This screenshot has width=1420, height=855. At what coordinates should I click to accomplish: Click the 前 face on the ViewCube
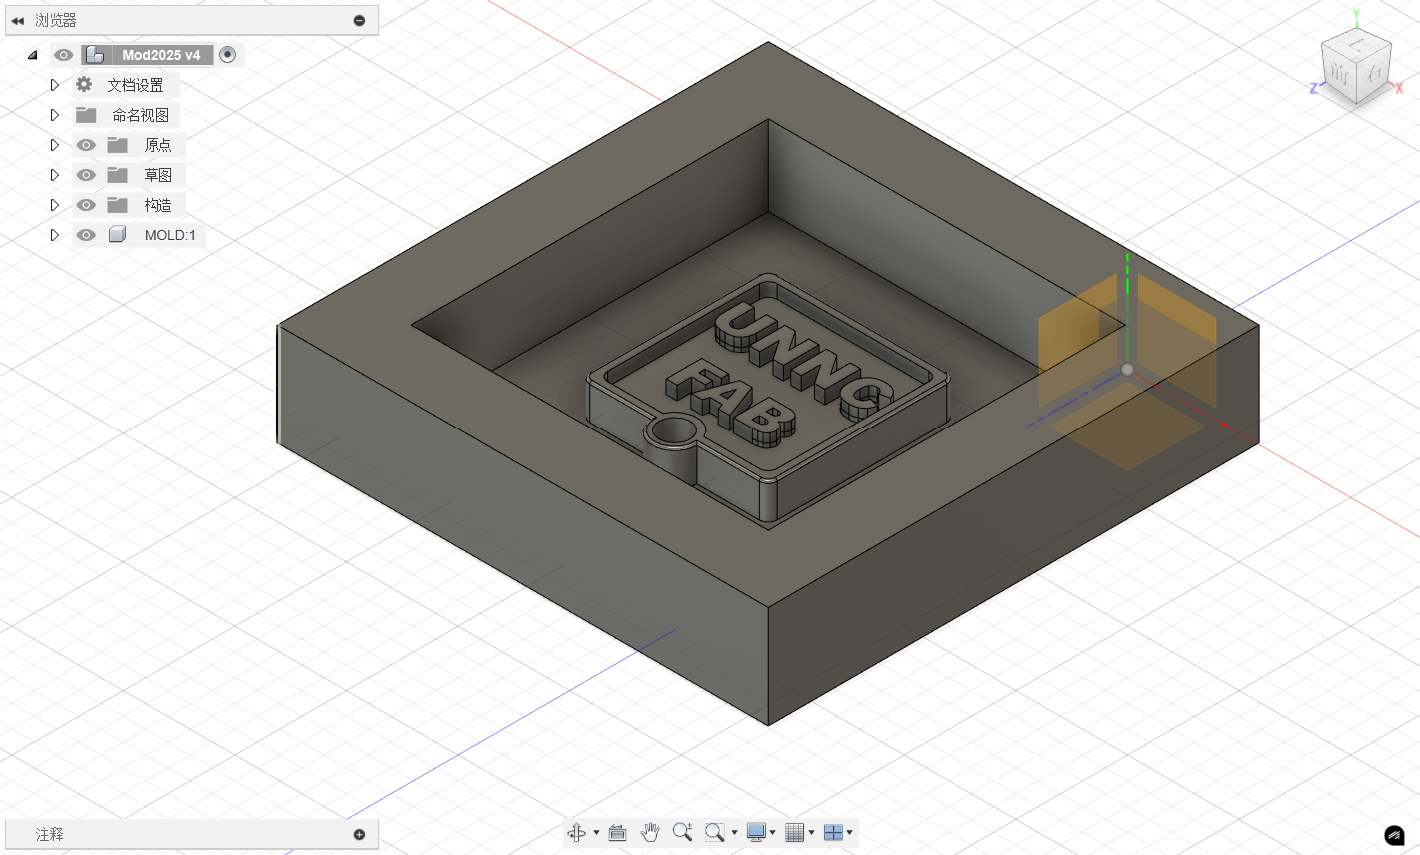click(1339, 72)
